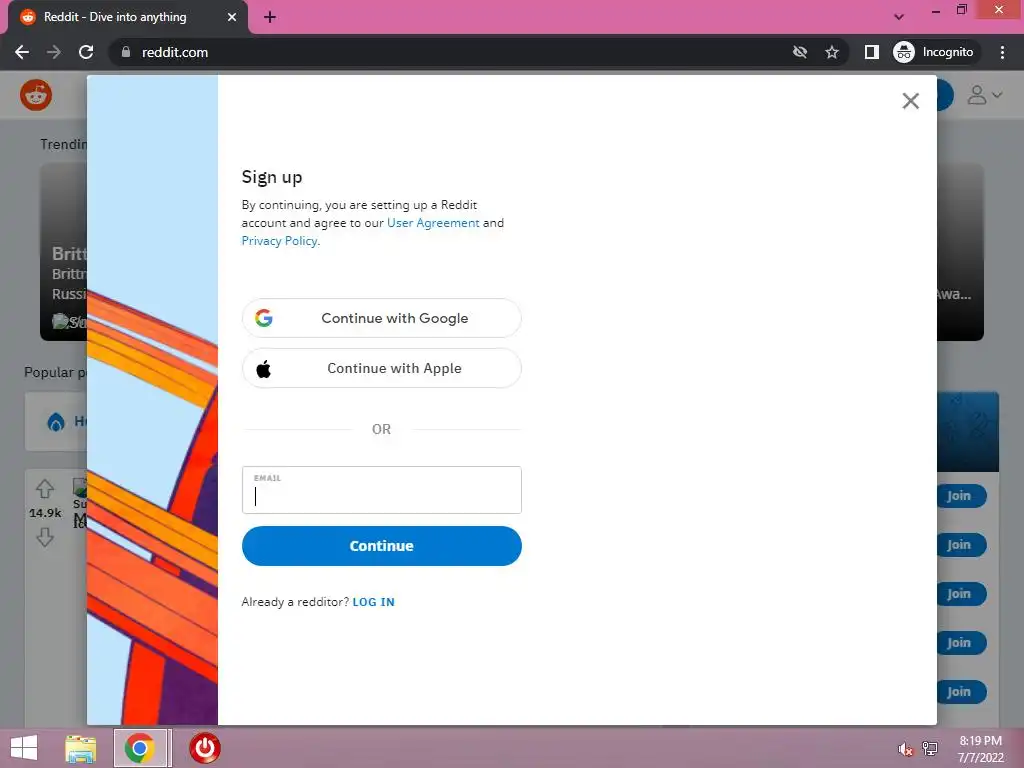This screenshot has width=1024, height=768.
Task: Toggle the browser side panel icon
Action: point(872,52)
